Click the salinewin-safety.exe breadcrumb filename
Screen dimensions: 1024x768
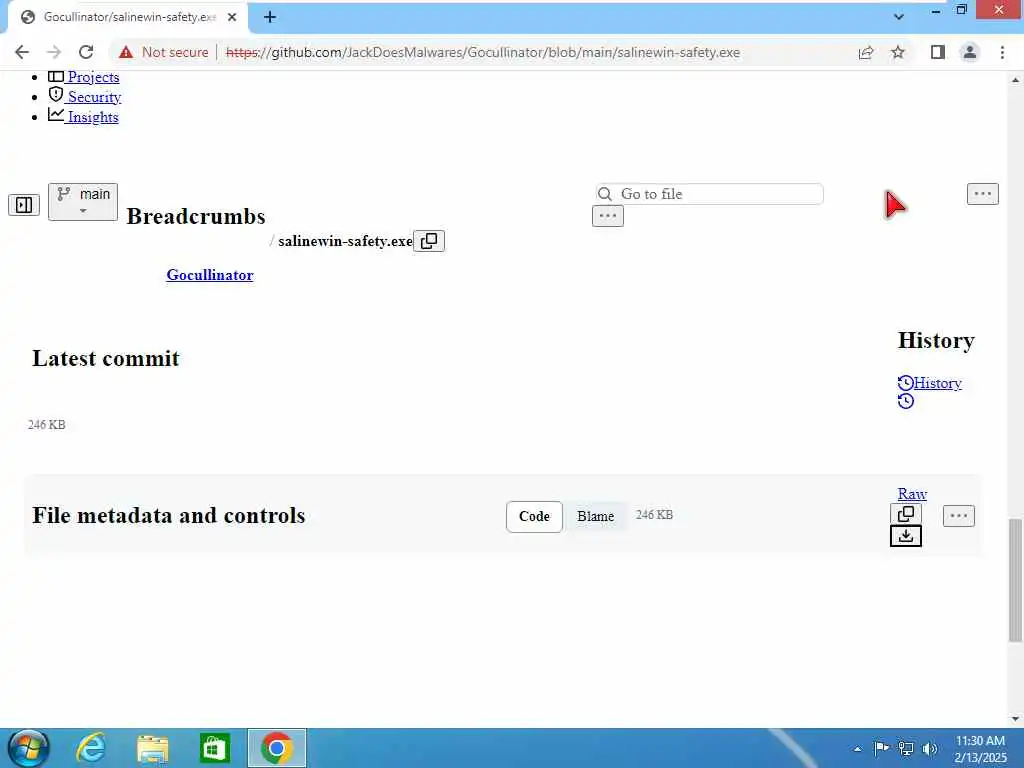(345, 241)
